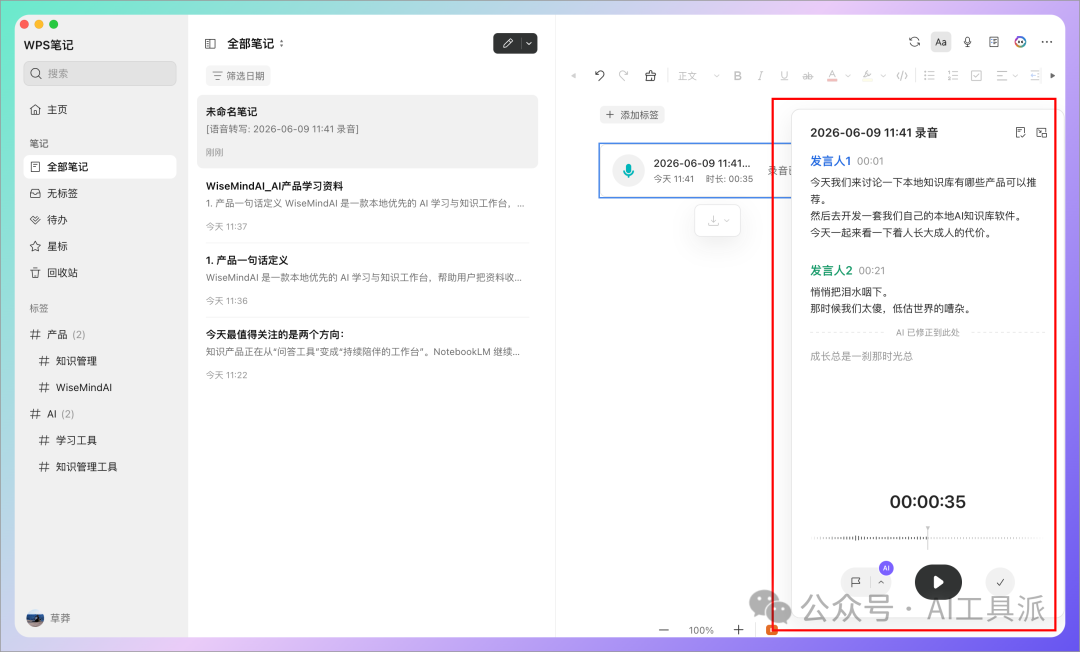Screen dimensions: 1080x652
Task: Open the 1. 产品一句话定义 note
Action: 367,280
